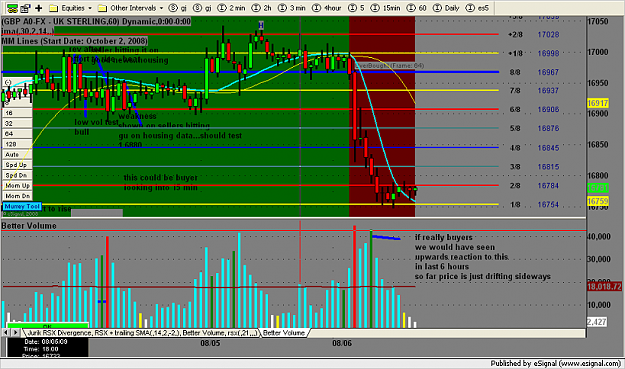
Task: Click the Published by eSignal footer text
Action: tap(556, 363)
